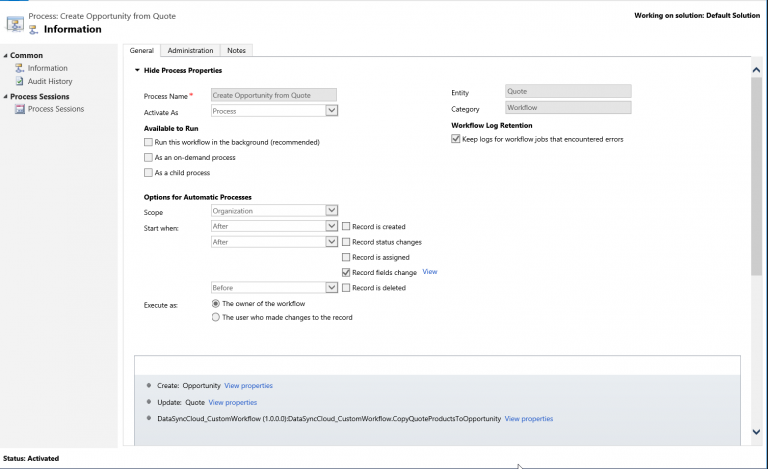The image size is (768, 469).
Task: Select 'The user who made changes' radio option
Action: click(x=216, y=317)
